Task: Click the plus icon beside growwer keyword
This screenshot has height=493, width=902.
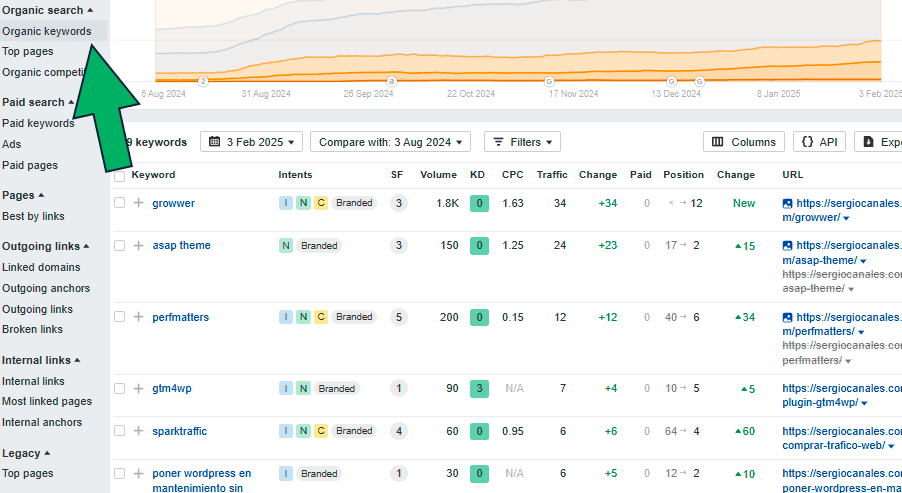Action: 138,203
